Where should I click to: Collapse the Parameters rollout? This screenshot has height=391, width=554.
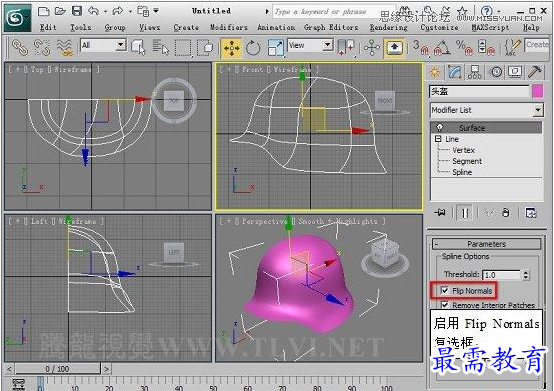[487, 244]
